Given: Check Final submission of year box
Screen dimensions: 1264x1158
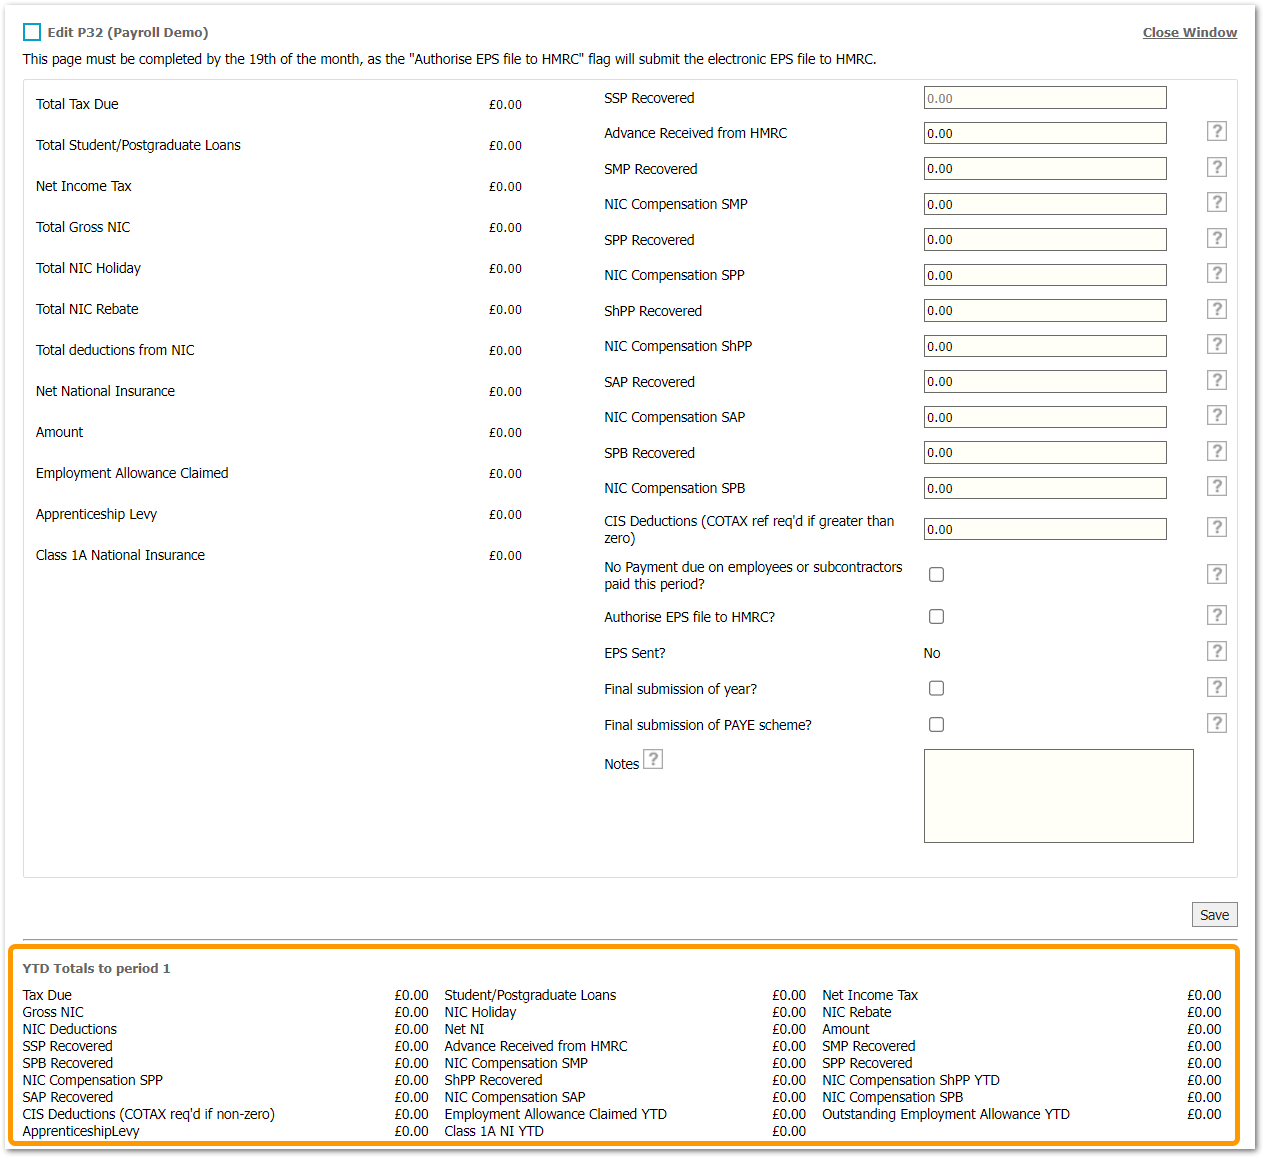Looking at the screenshot, I should pyautogui.click(x=936, y=688).
